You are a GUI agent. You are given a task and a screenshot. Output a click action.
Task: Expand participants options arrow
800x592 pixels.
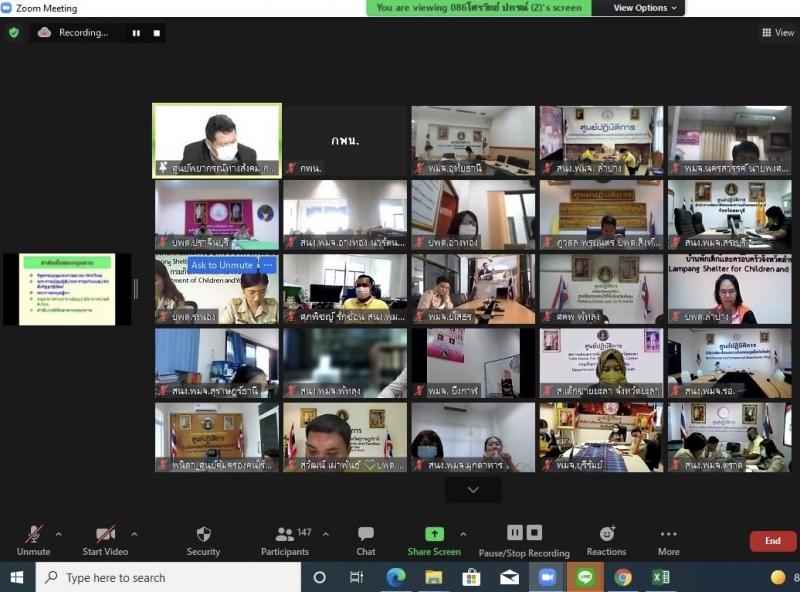(326, 534)
